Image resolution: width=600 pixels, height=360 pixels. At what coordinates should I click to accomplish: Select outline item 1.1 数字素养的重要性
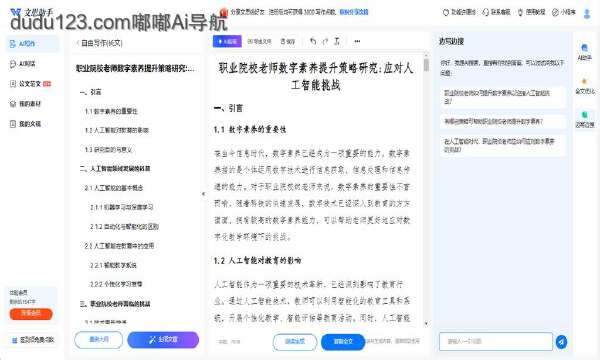111,111
